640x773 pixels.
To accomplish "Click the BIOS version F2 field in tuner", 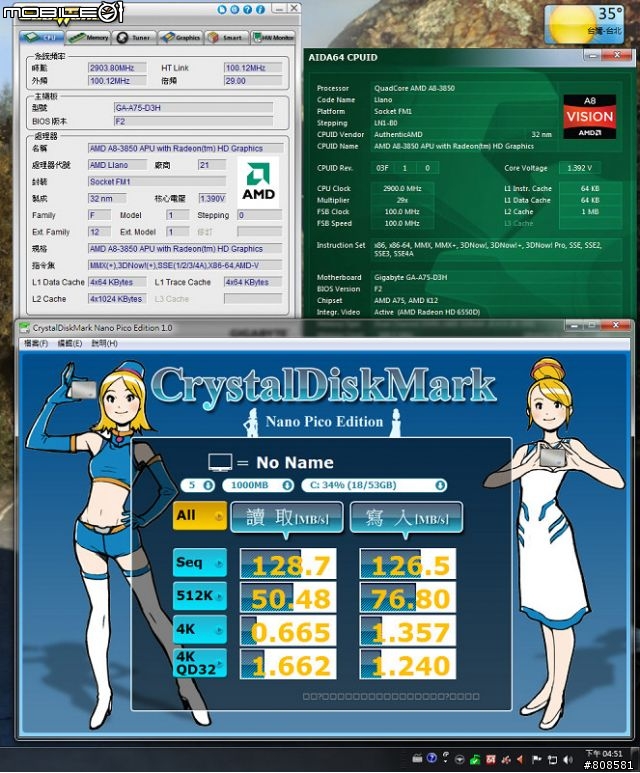I will (193, 121).
